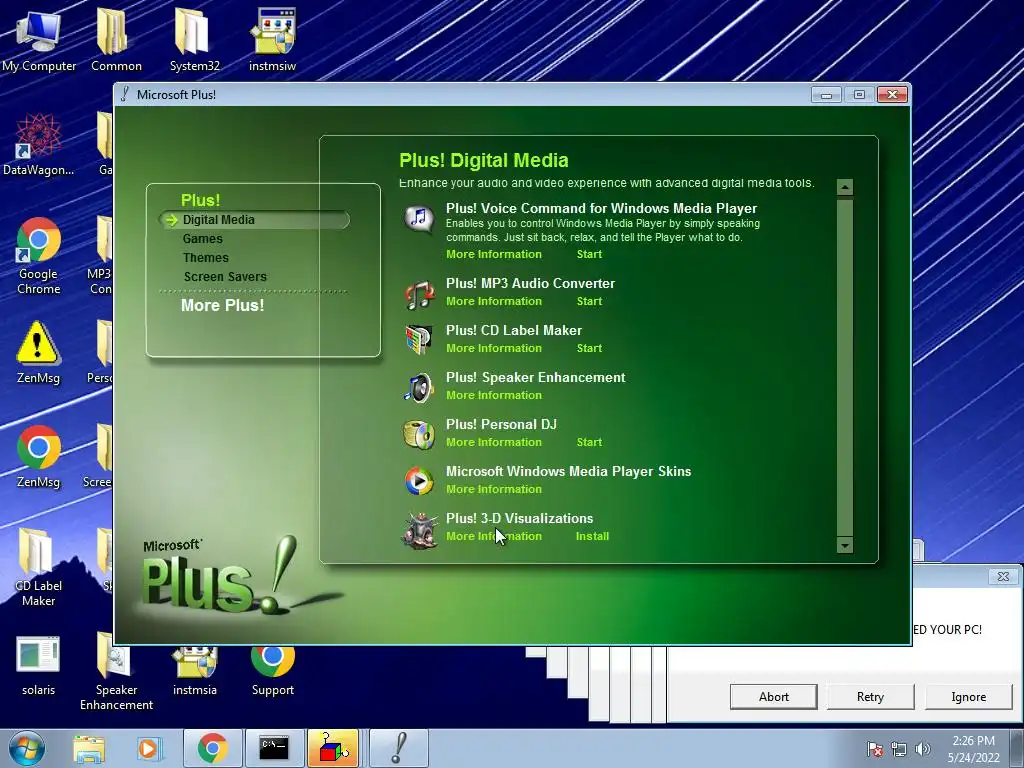Close the error dialog behind Plus!

(x=1003, y=577)
